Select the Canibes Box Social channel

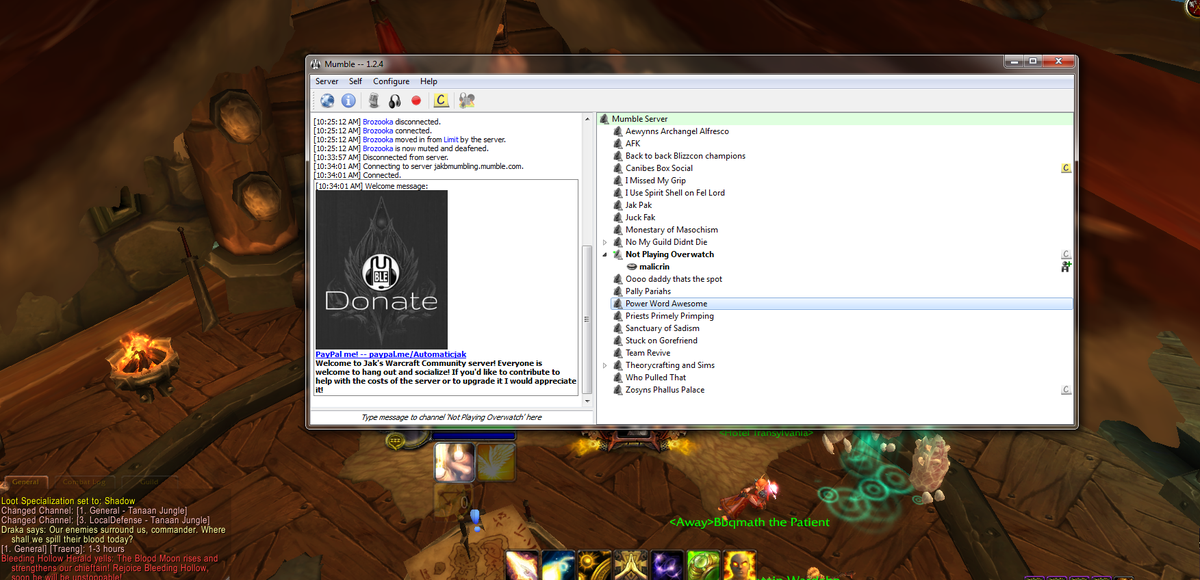pyautogui.click(x=659, y=168)
